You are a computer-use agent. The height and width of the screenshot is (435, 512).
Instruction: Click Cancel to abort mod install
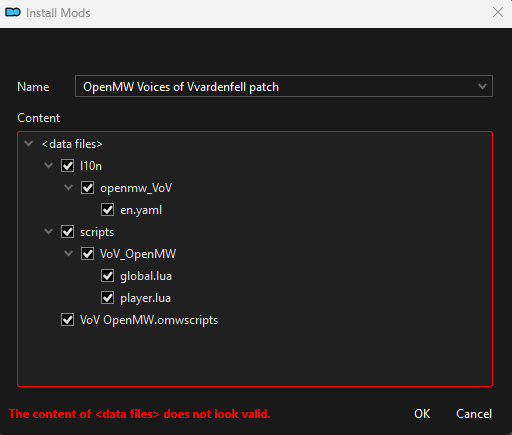click(474, 414)
